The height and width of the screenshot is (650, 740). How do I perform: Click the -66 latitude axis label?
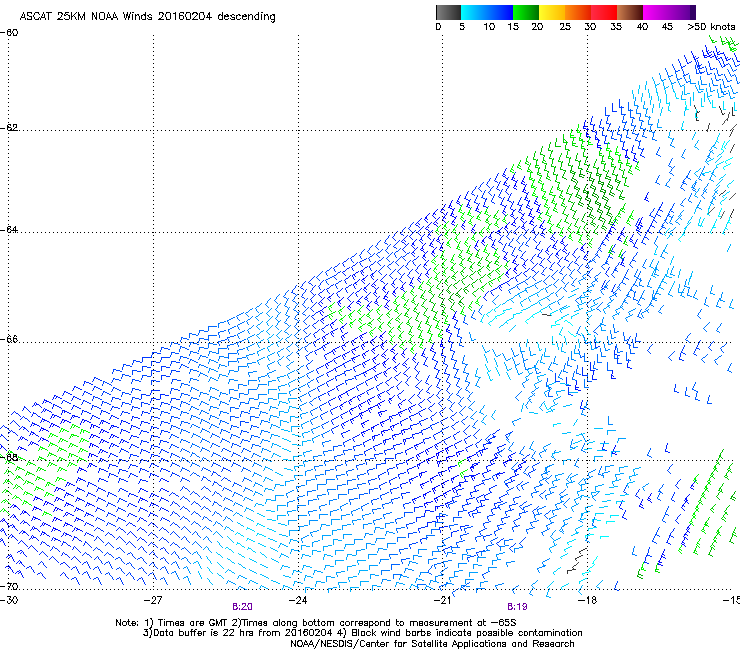[x=9, y=339]
